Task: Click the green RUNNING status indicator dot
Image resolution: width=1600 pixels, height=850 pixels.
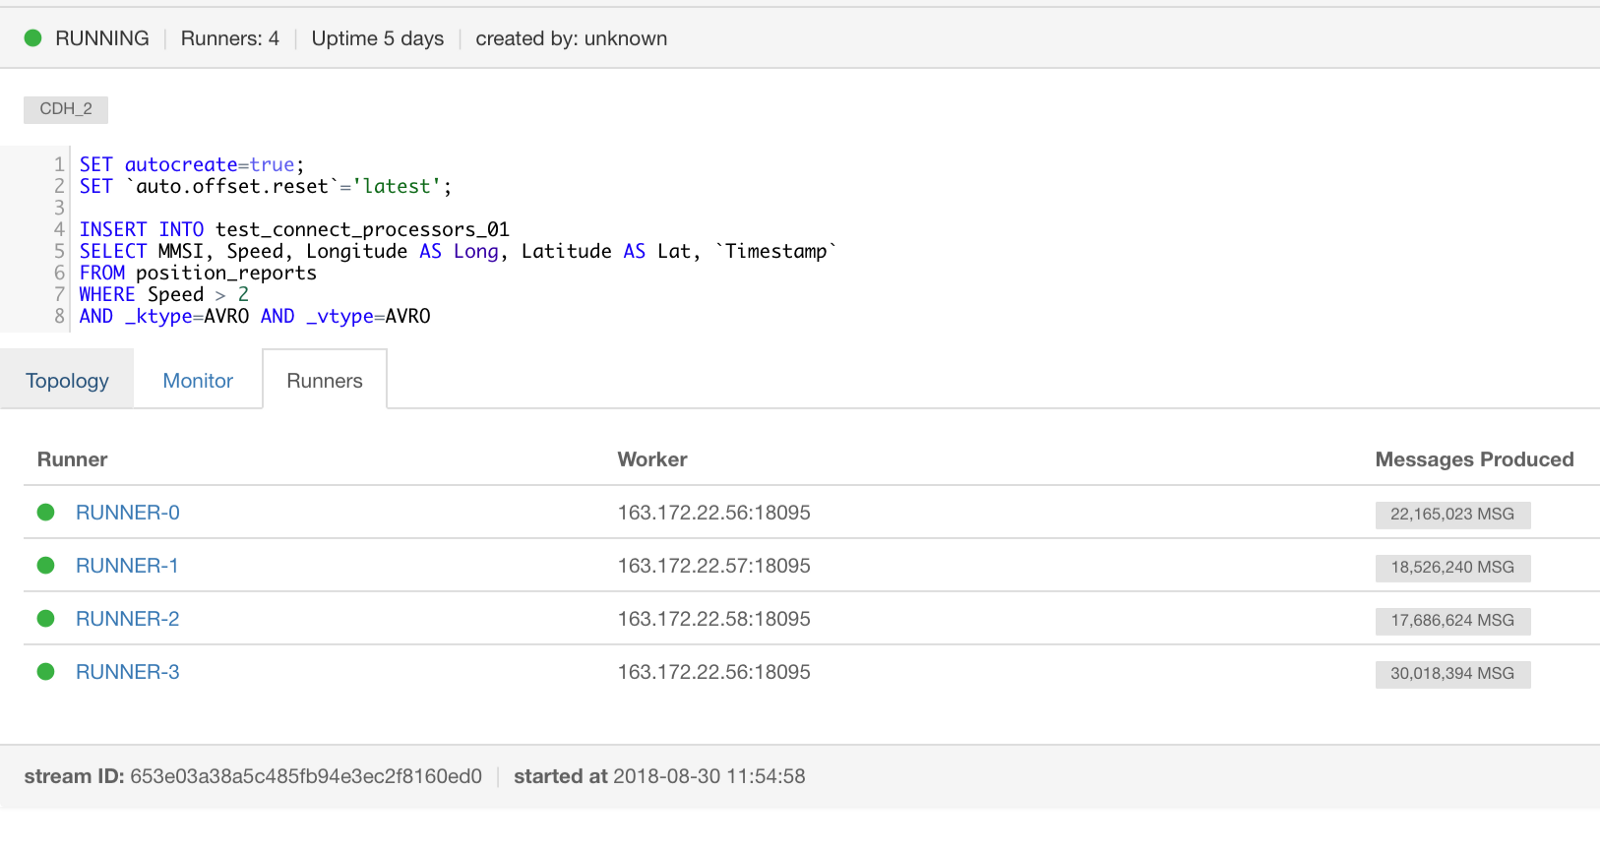Action: (33, 38)
